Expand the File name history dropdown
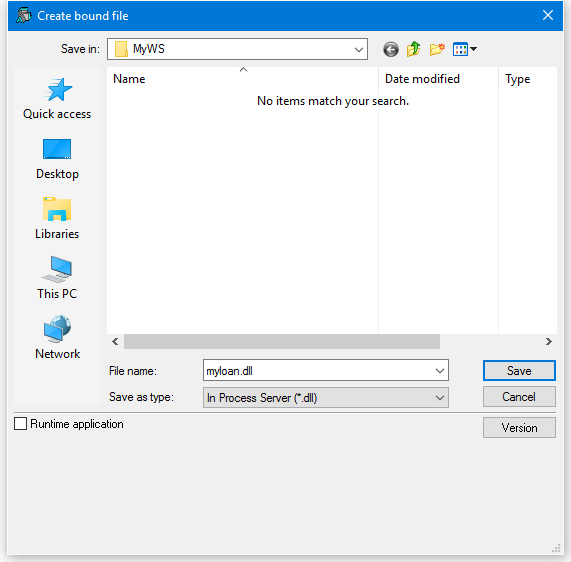The image size is (571, 562). [440, 371]
